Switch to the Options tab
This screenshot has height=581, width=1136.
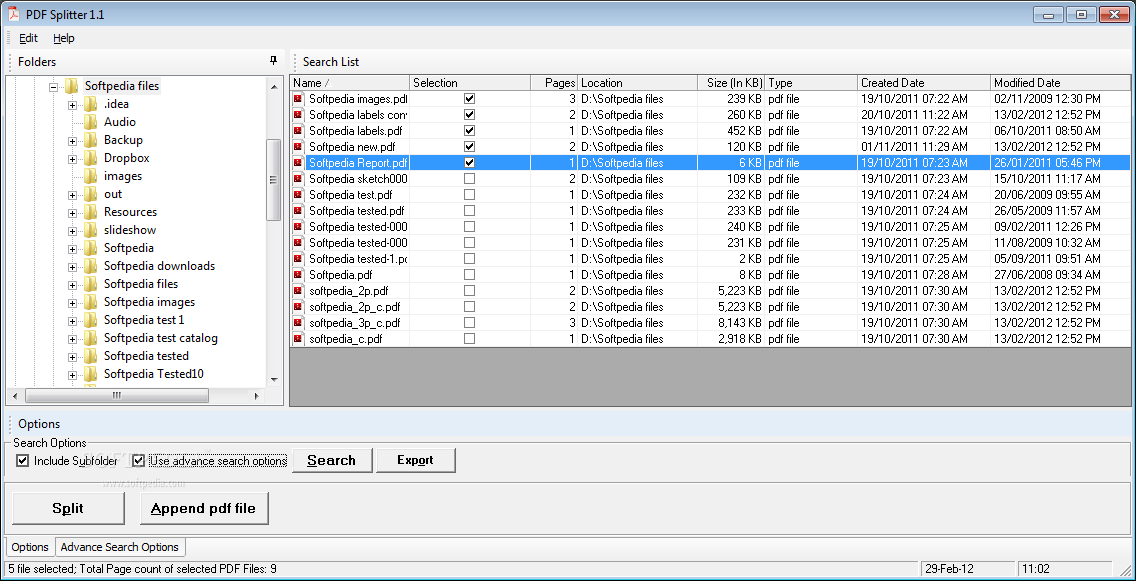30,547
